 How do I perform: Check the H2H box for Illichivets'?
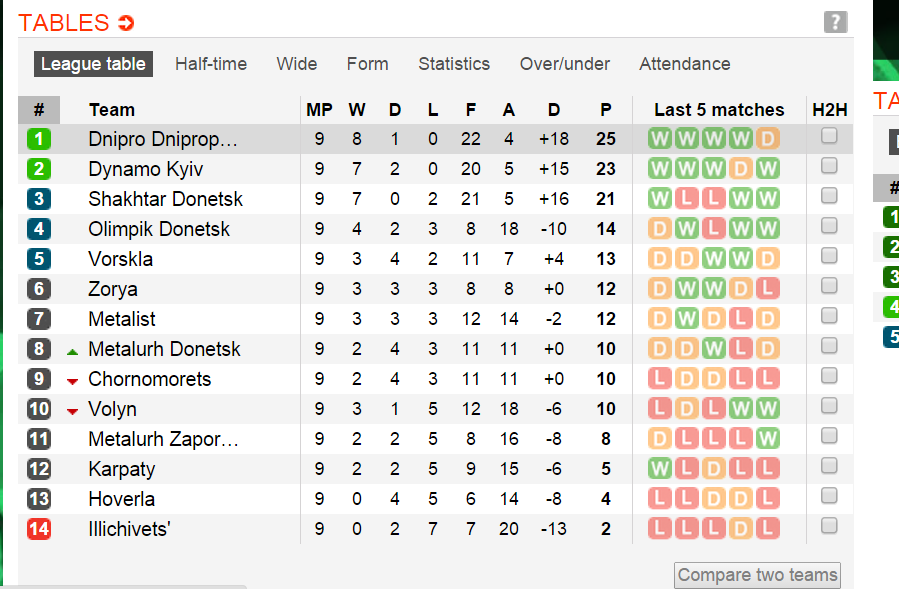(829, 527)
